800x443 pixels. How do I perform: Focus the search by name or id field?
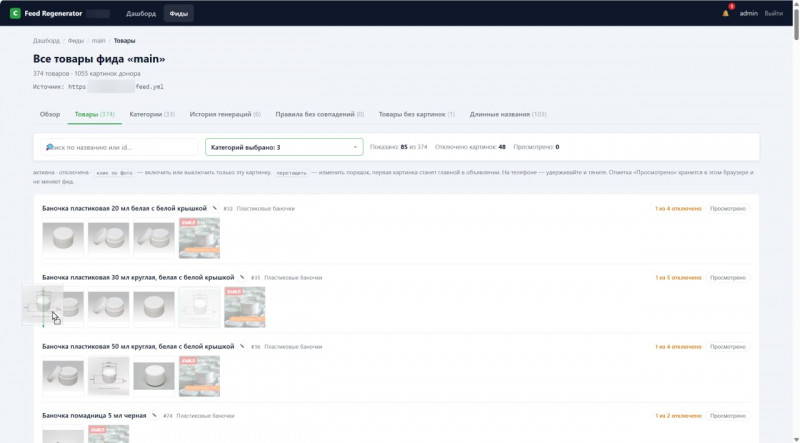119,147
